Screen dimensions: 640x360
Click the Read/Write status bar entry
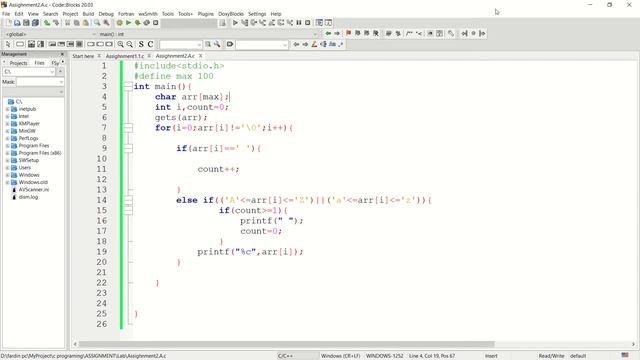point(551,356)
